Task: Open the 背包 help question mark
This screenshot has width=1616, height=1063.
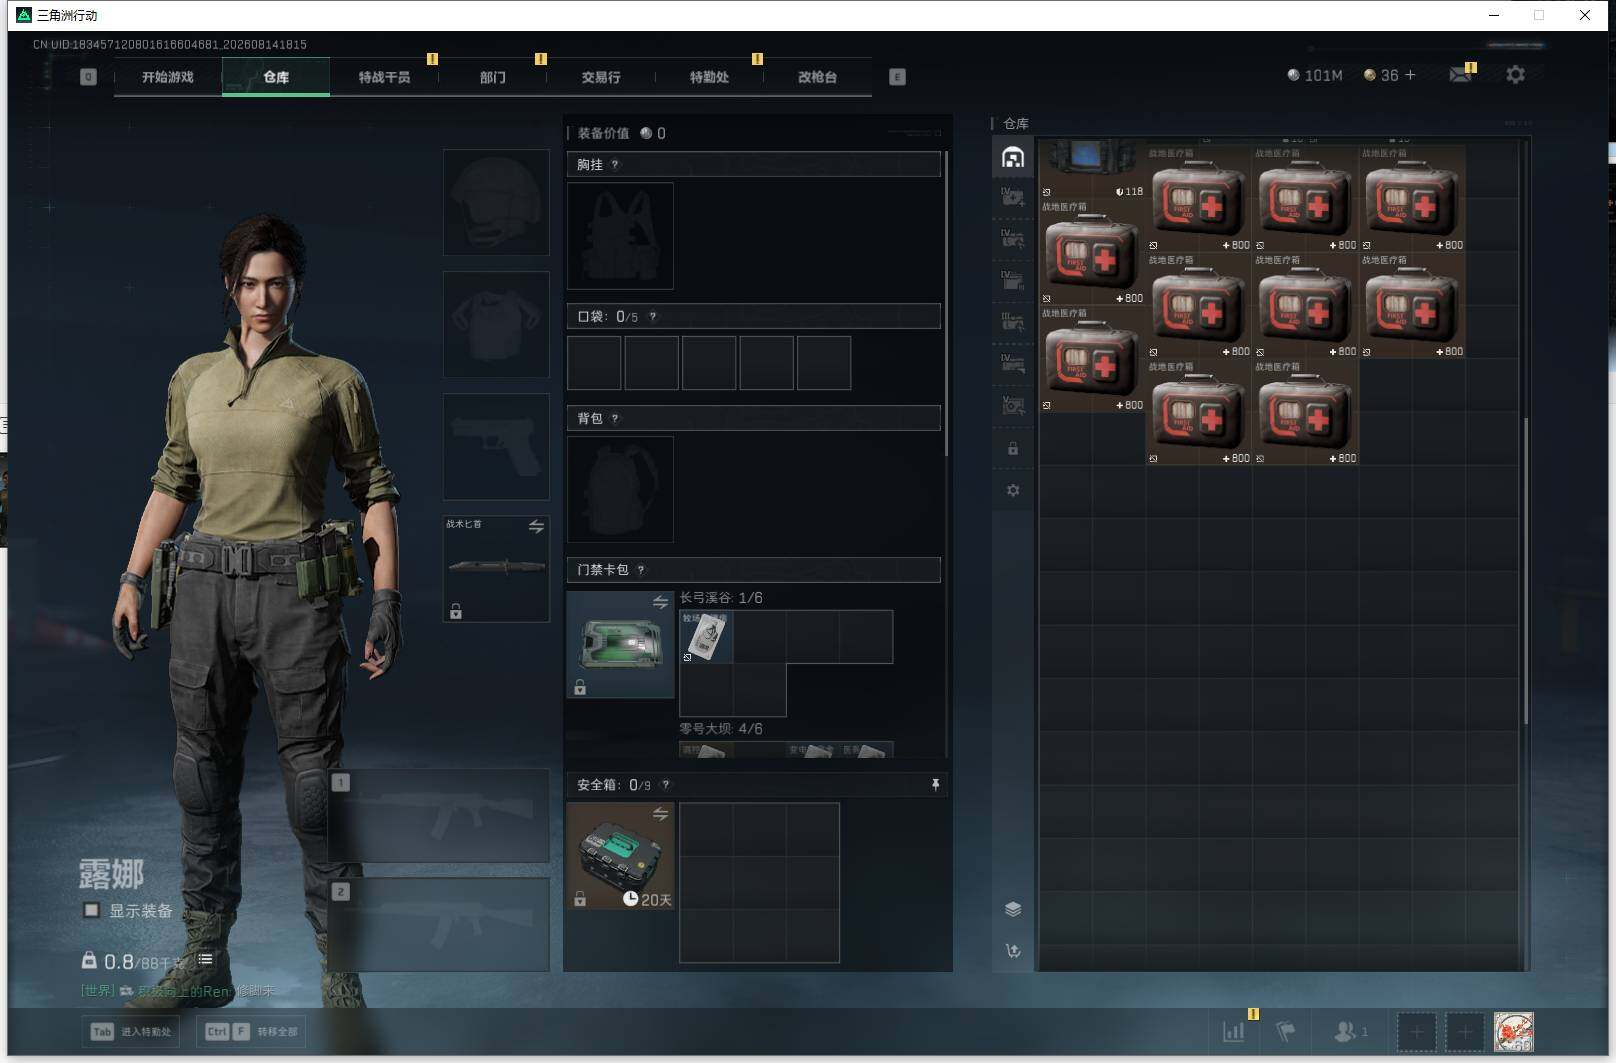Action: (x=615, y=419)
